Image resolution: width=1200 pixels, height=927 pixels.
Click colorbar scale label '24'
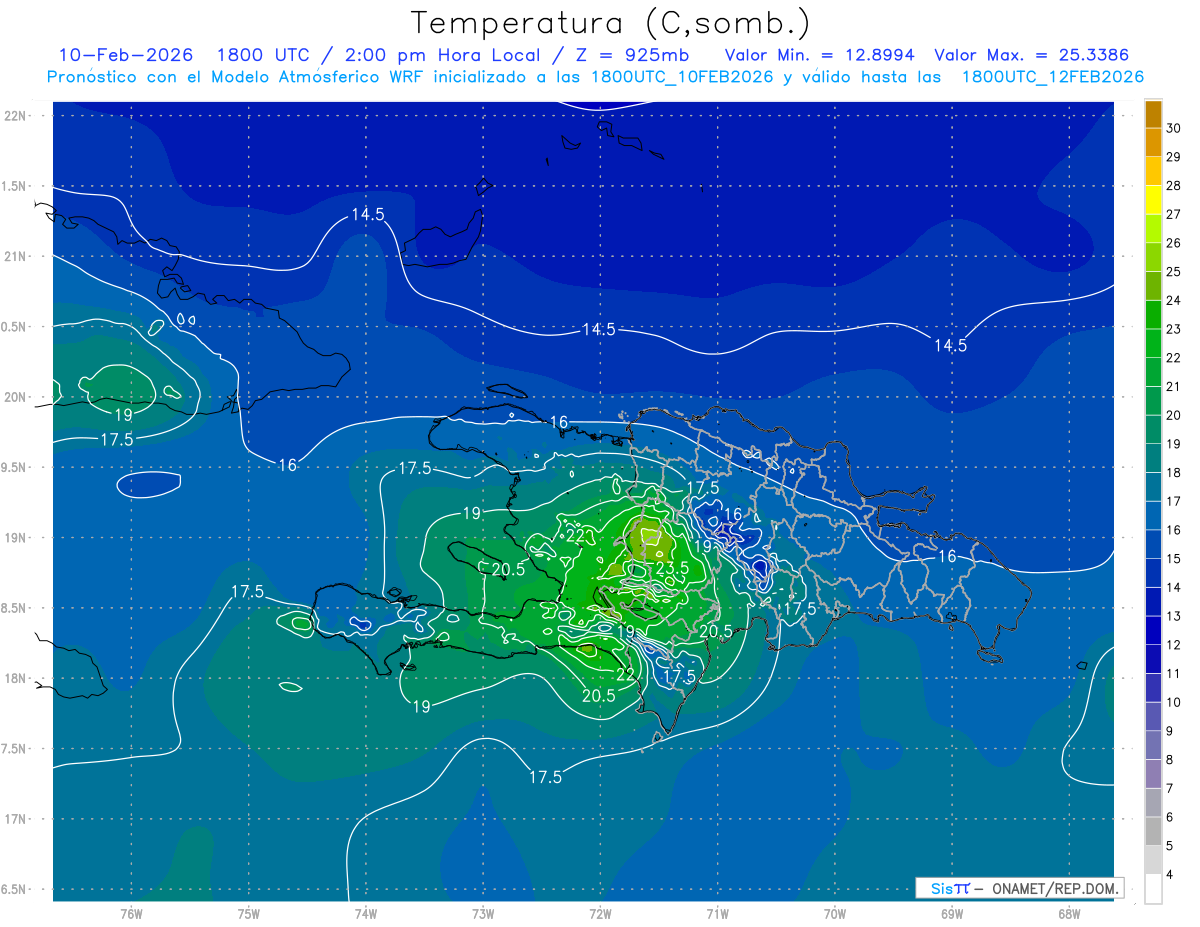1174,300
